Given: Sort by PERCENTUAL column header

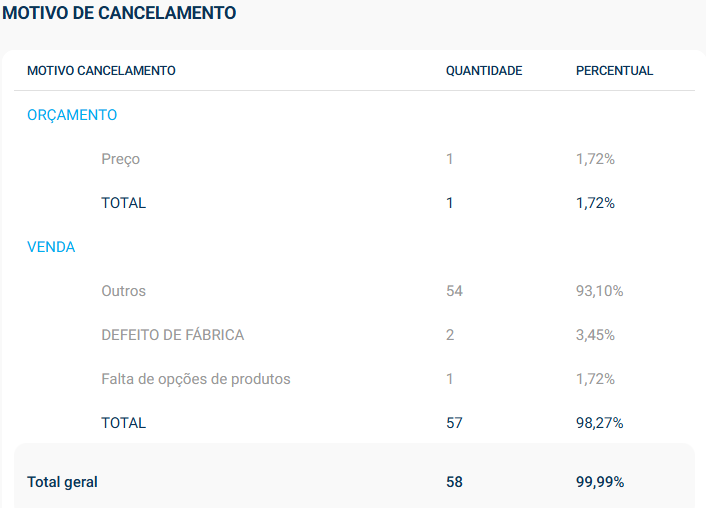Looking at the screenshot, I should click(x=614, y=71).
